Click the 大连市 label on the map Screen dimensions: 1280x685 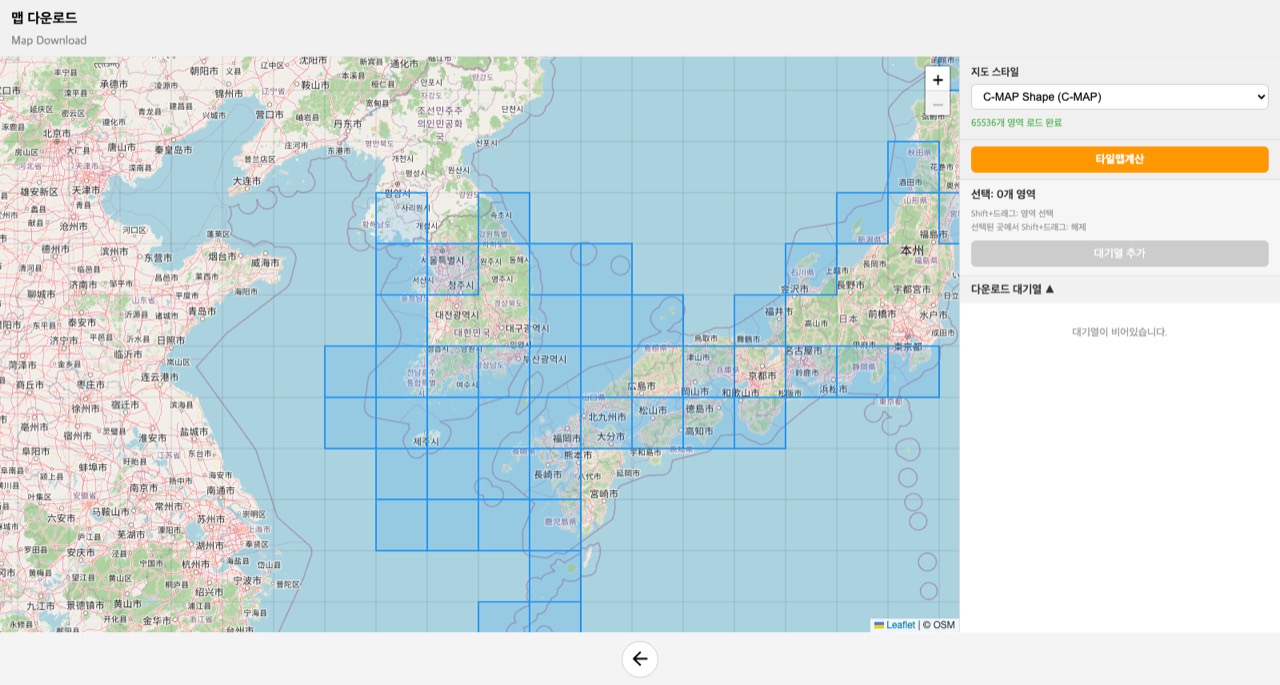[246, 181]
